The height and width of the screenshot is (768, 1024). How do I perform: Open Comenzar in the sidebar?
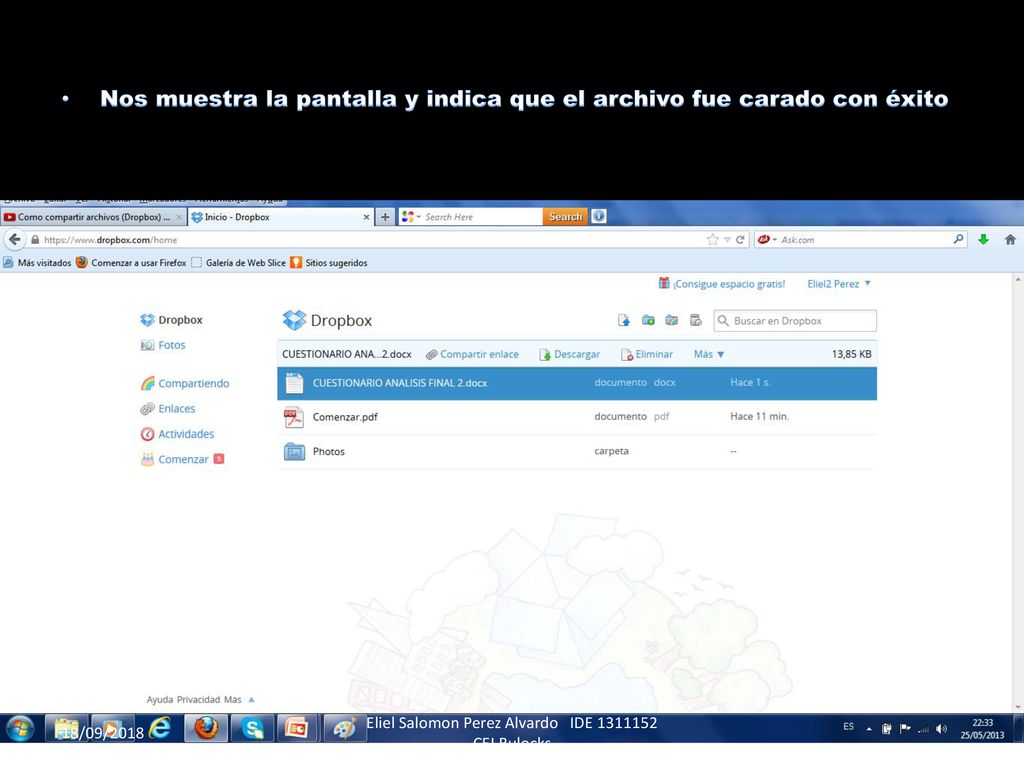pos(182,459)
